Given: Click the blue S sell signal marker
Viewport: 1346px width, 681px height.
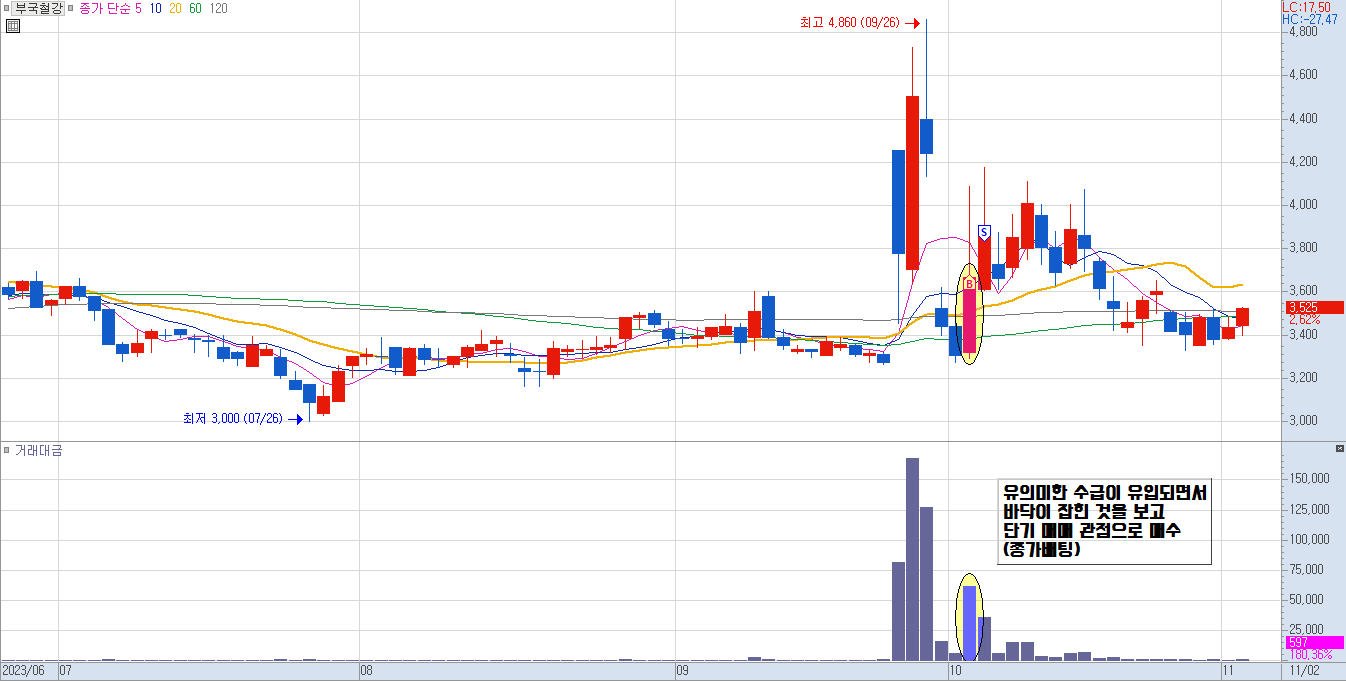Looking at the screenshot, I should coord(984,232).
